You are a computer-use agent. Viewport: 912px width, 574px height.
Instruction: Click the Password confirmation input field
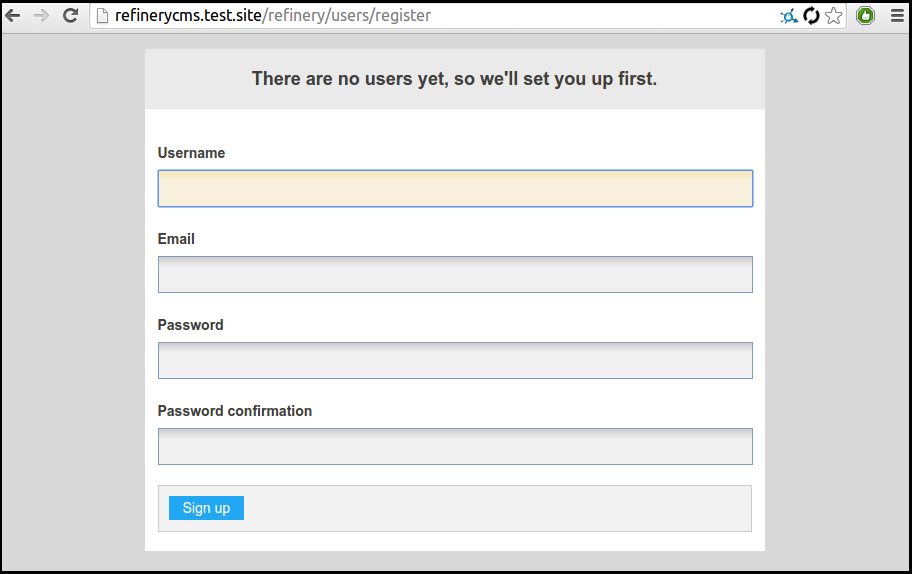point(455,447)
